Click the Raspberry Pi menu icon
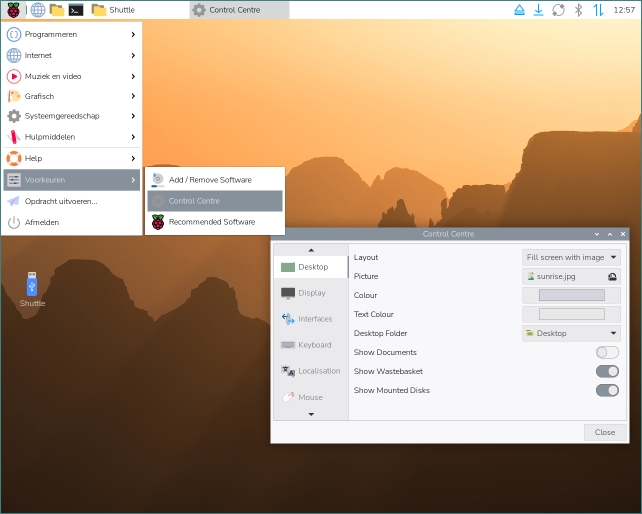The image size is (642, 514). (x=13, y=10)
